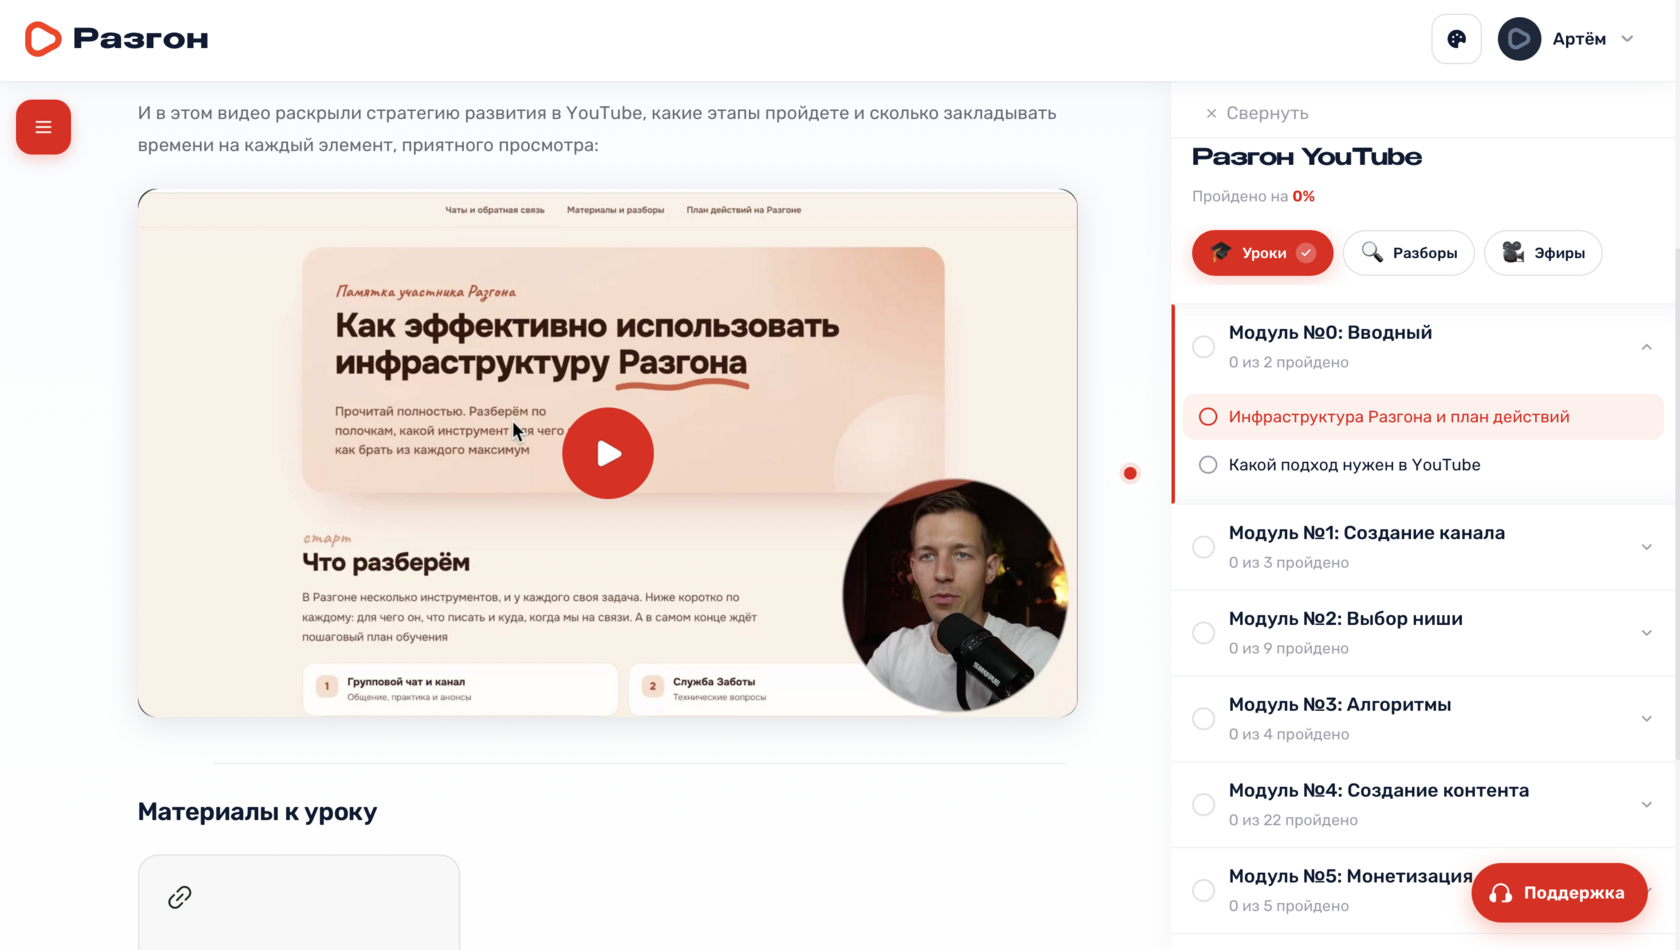The width and height of the screenshot is (1680, 950).
Task: Select the Уроки tab
Action: [x=1262, y=253]
